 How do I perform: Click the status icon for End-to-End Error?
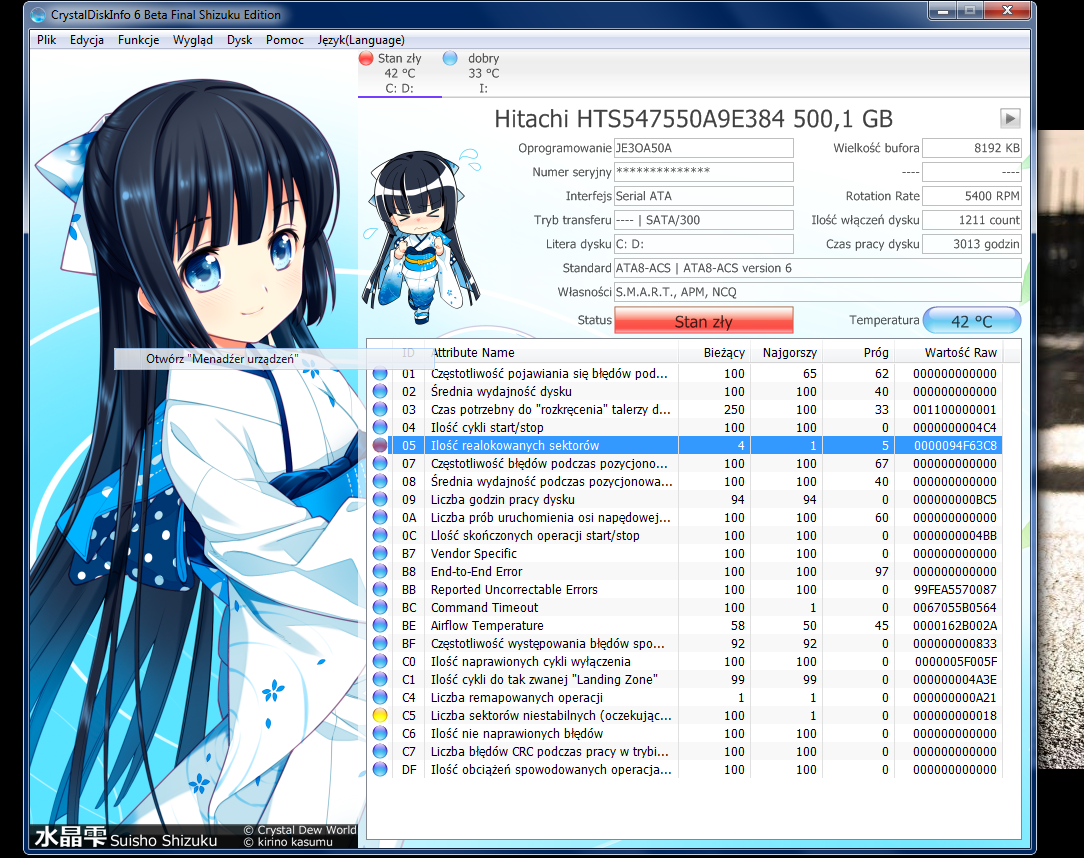[380, 571]
